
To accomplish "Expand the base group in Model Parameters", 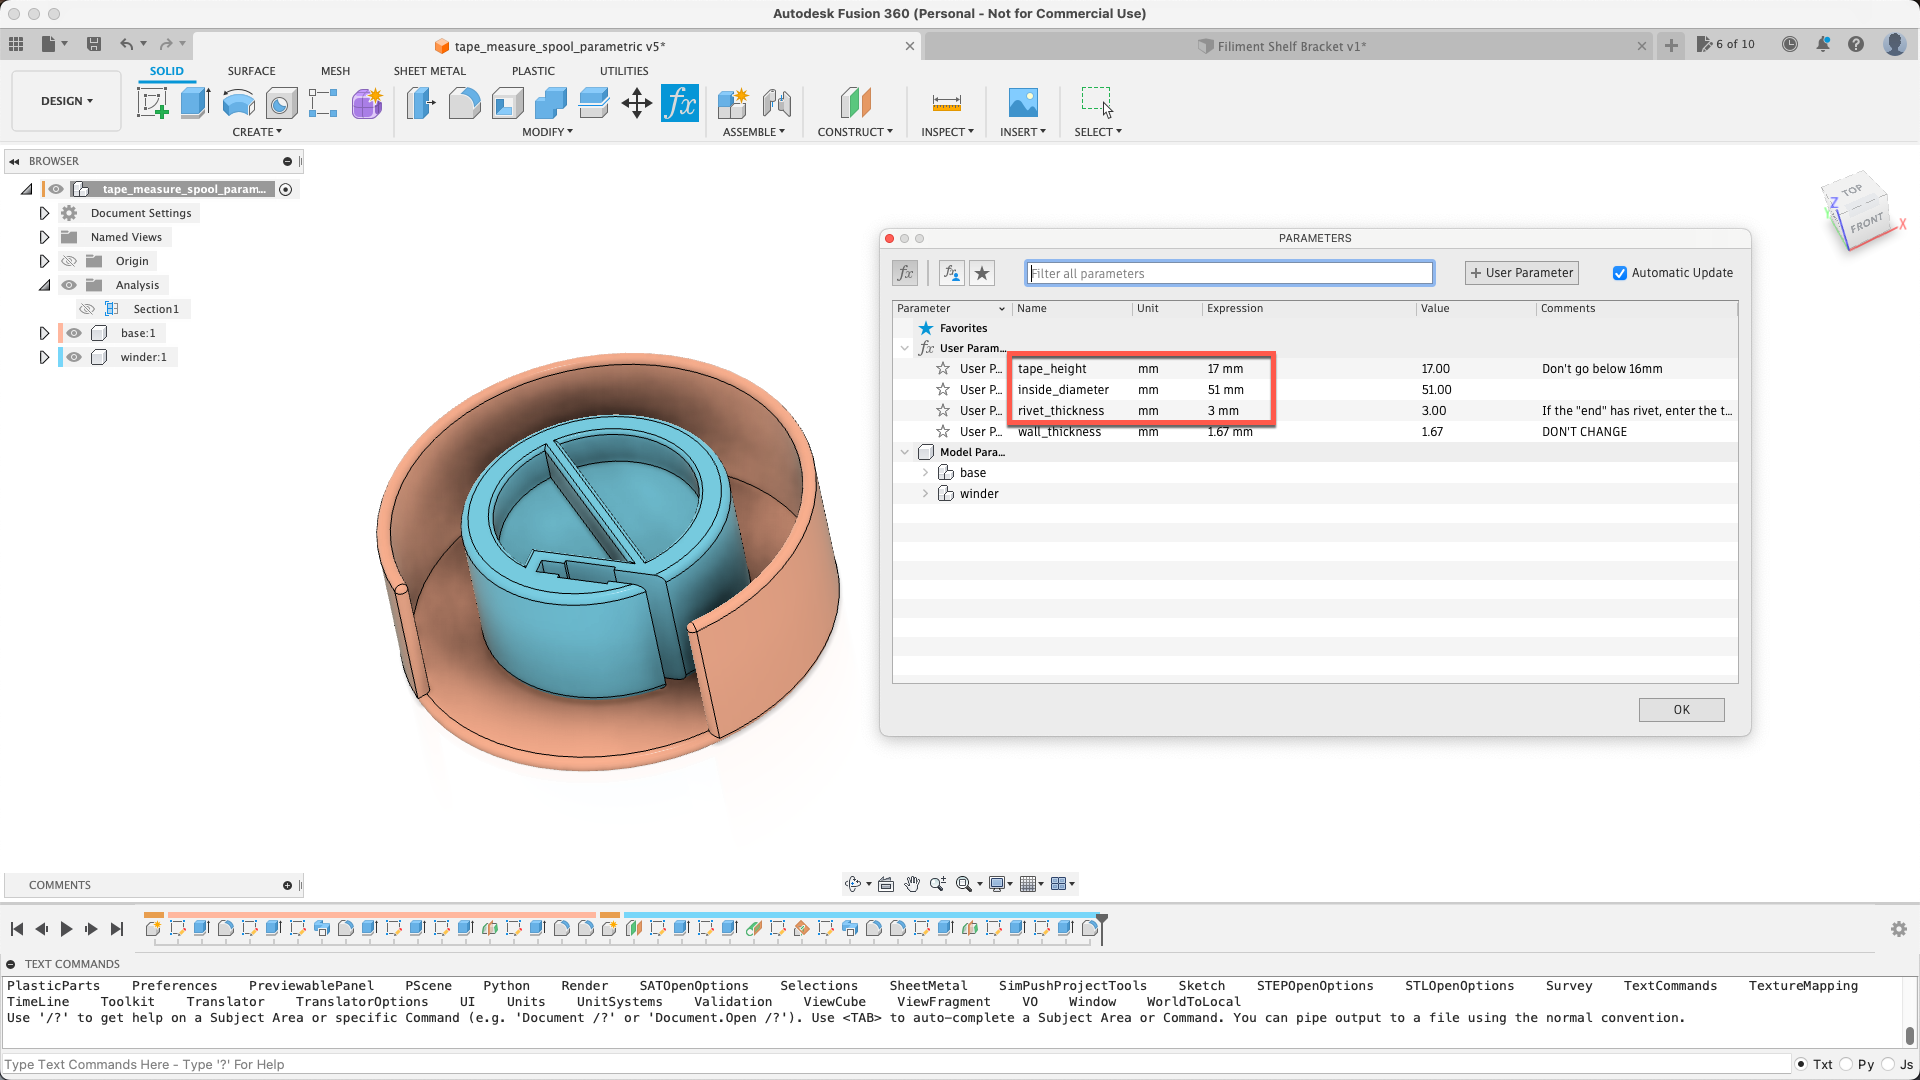I will pos(925,472).
